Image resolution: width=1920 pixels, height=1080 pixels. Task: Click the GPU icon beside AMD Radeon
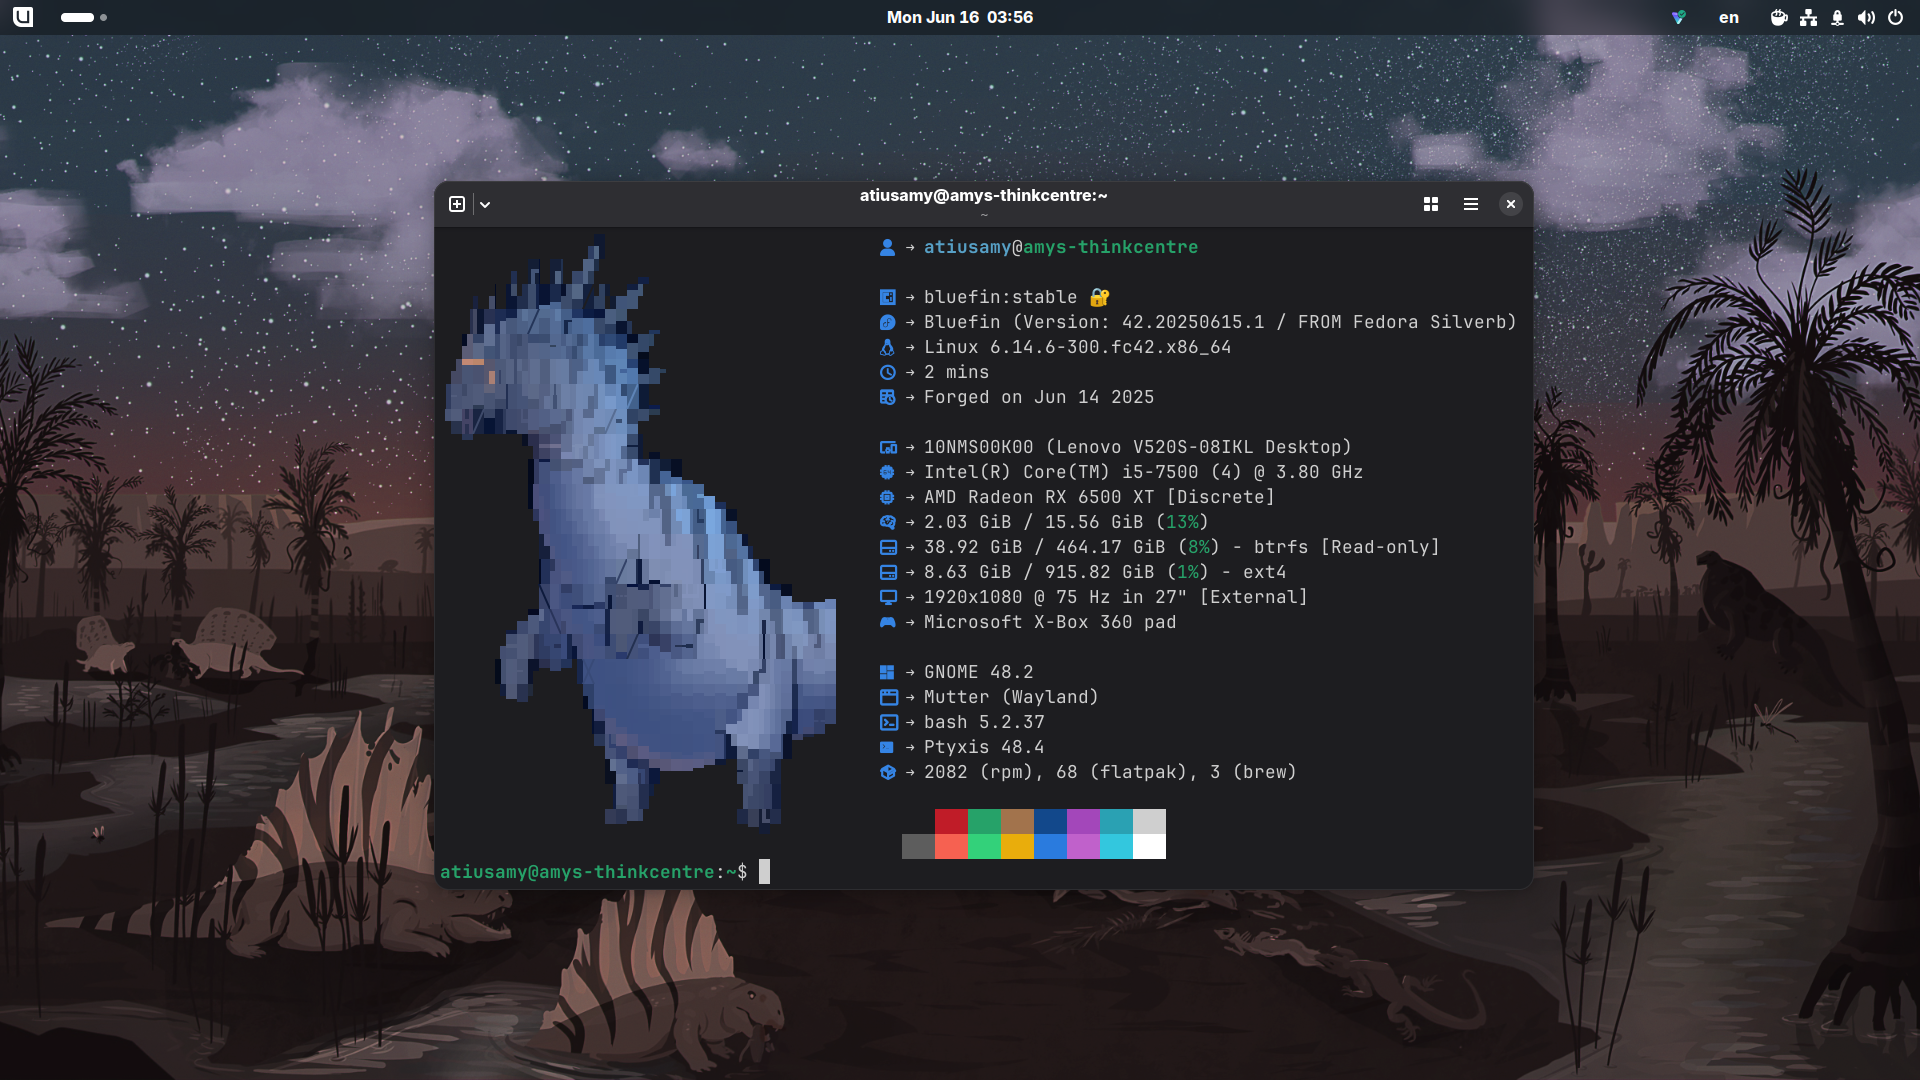pyautogui.click(x=887, y=497)
